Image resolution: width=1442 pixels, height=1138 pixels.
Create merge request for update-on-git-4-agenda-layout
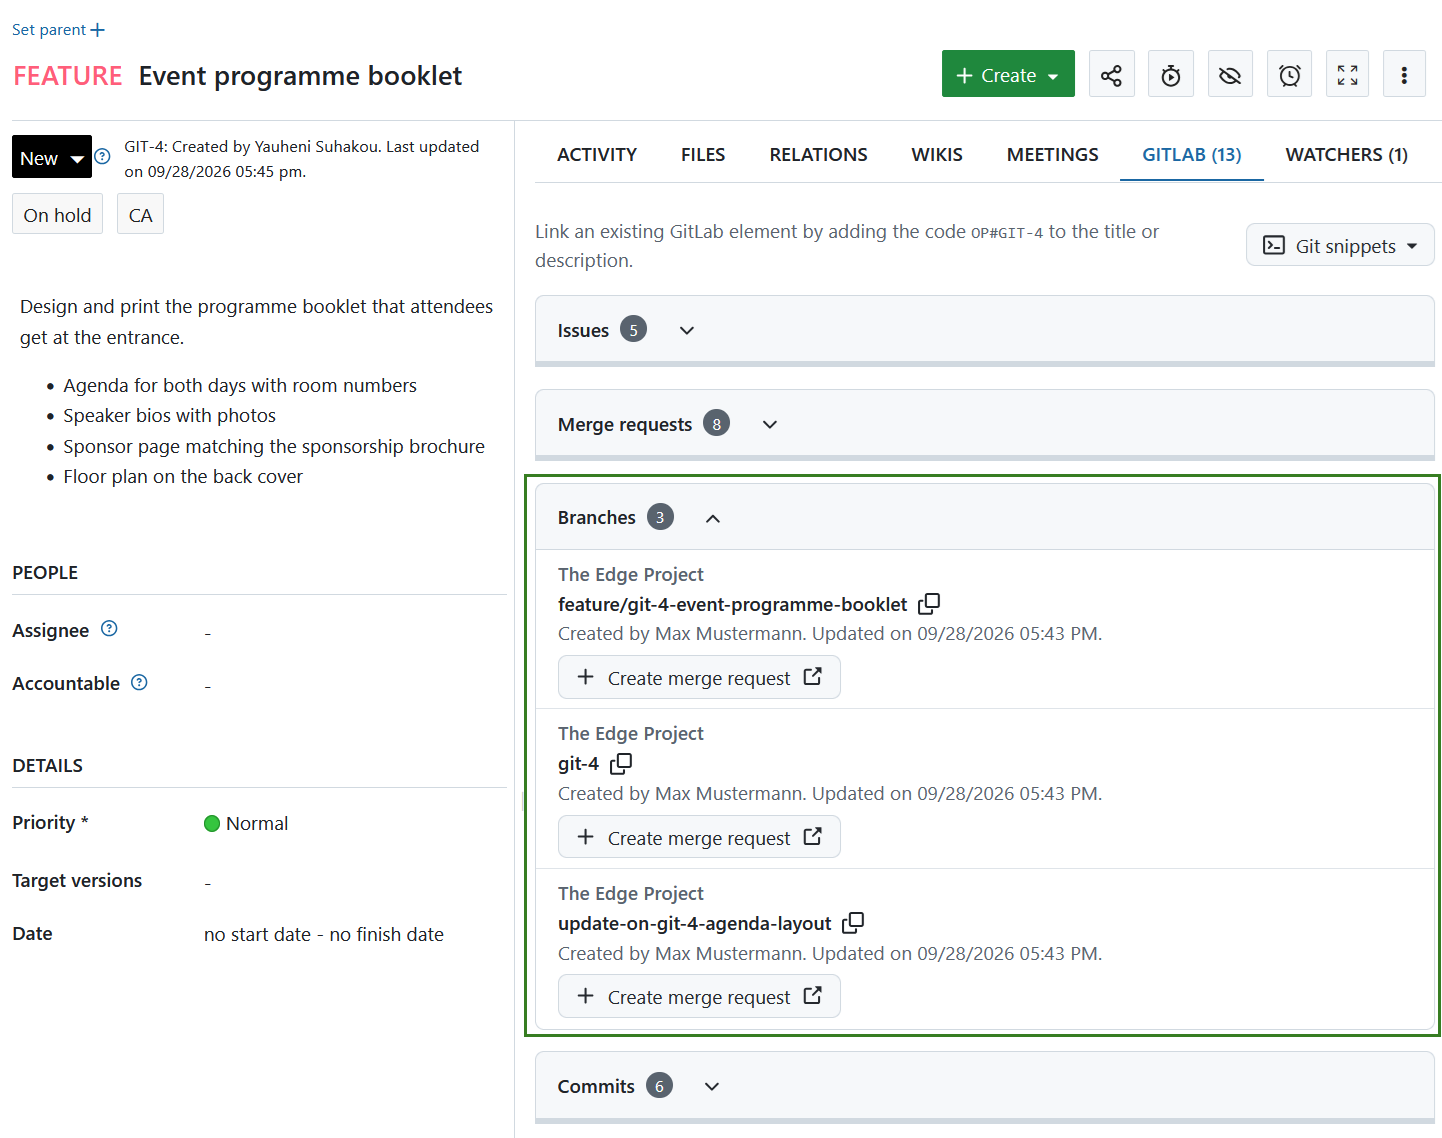tap(699, 996)
